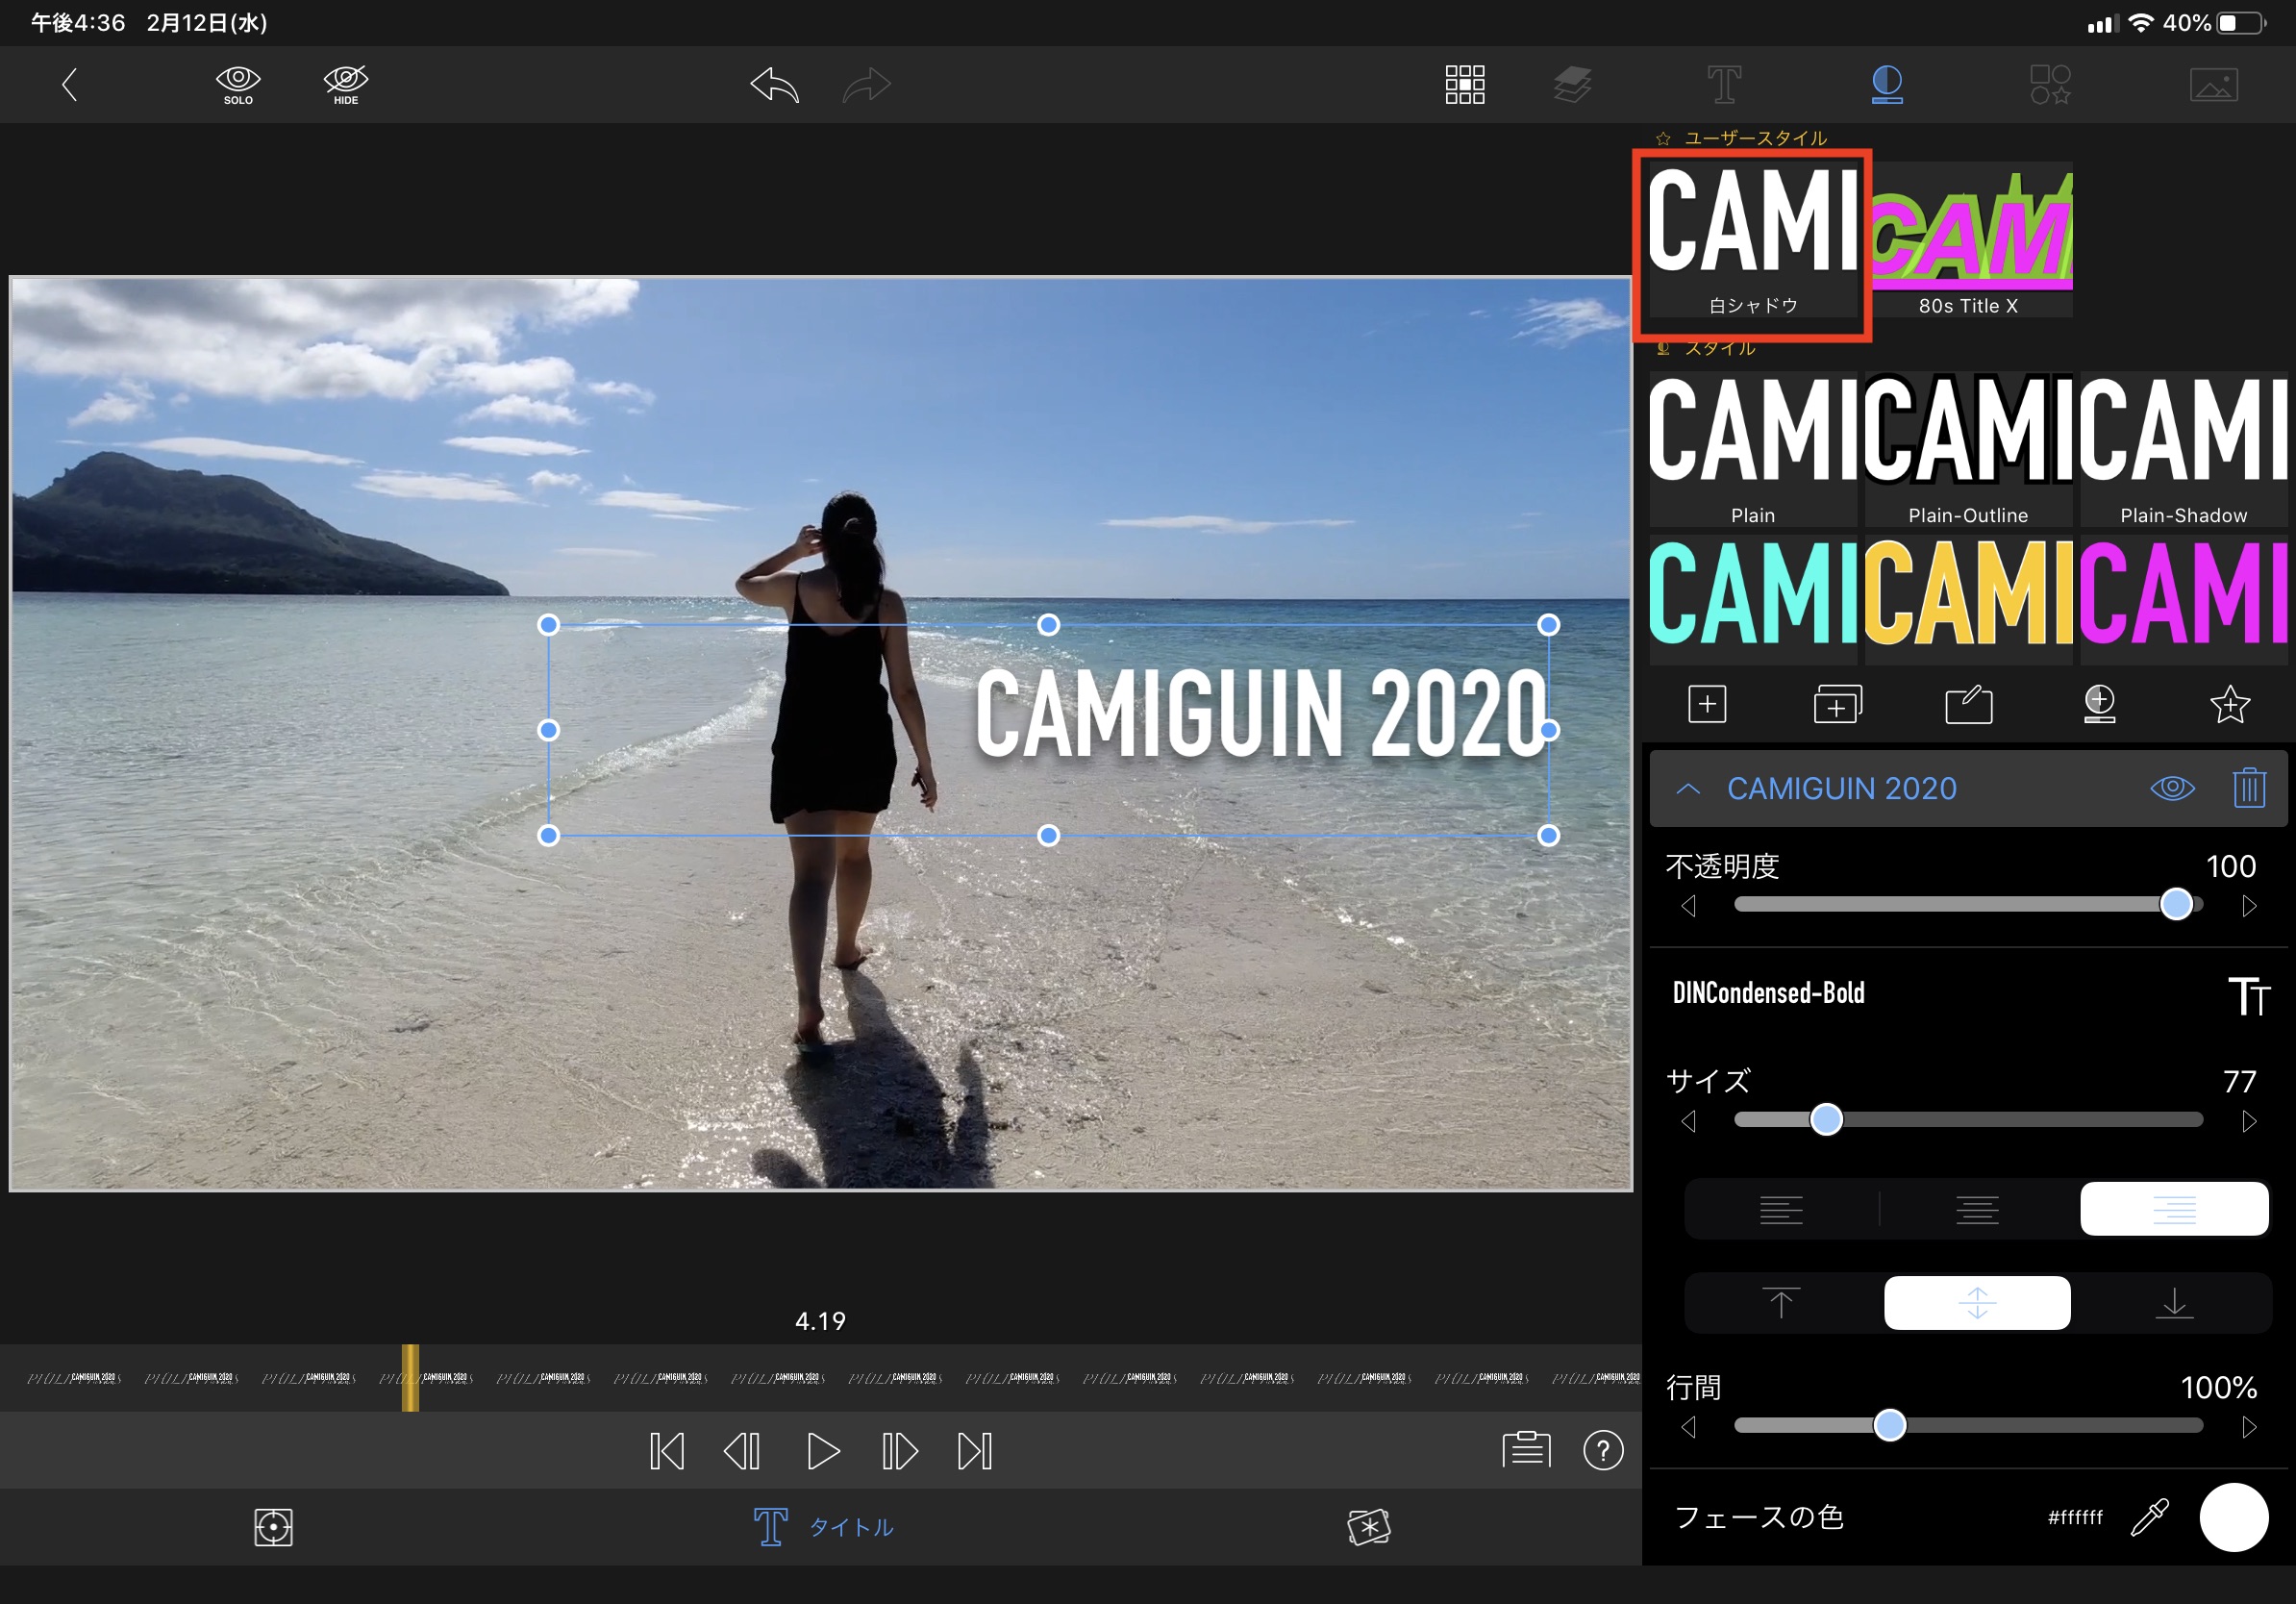Viewport: 2296px width, 1604px height.
Task: Open the text T tab in toolbar
Action: click(1723, 84)
